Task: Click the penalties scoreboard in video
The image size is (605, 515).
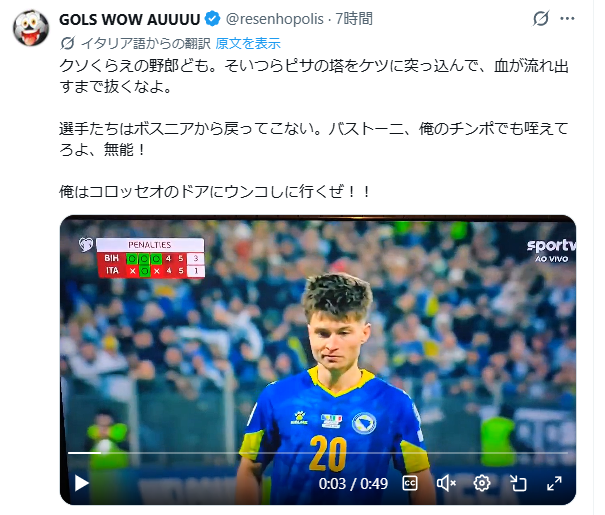Action: [x=150, y=258]
